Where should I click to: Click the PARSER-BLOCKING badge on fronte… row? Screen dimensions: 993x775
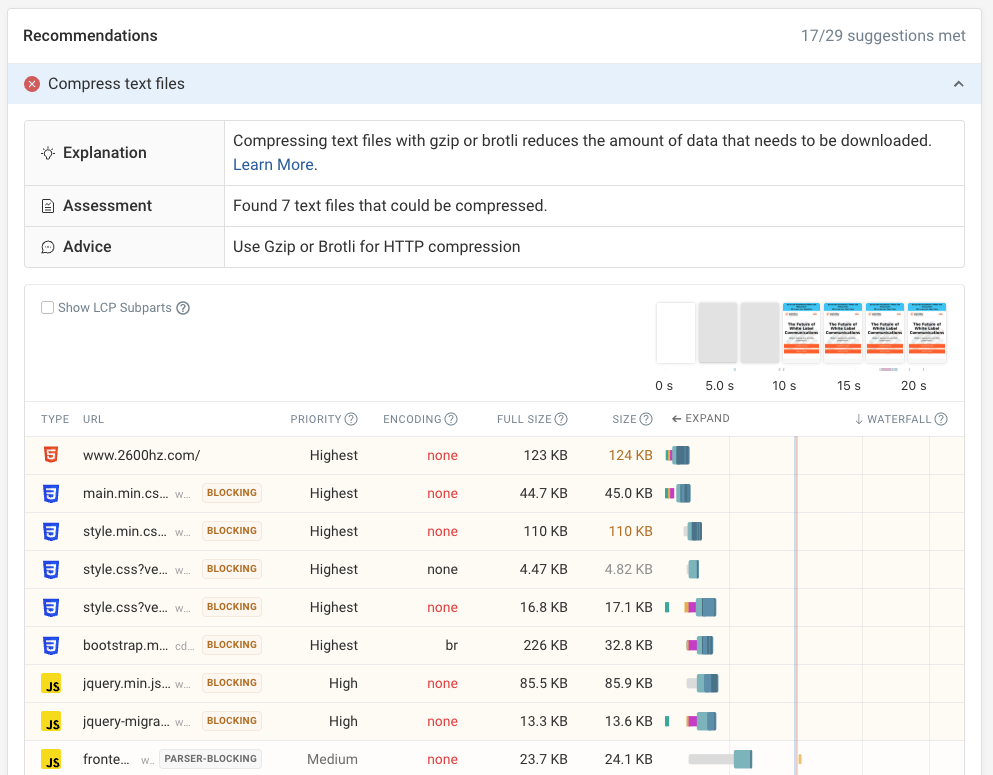click(210, 759)
